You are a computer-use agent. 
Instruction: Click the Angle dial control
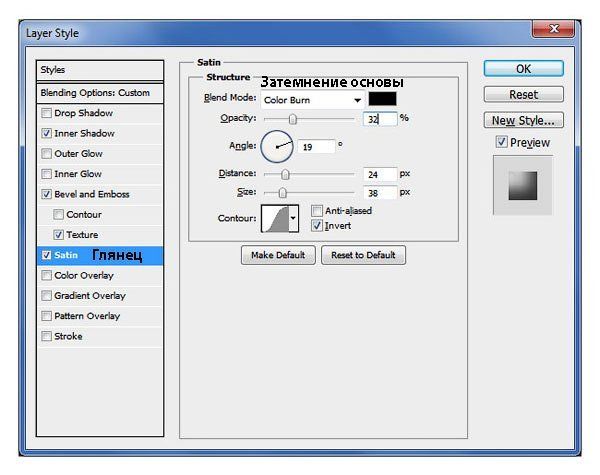click(277, 146)
